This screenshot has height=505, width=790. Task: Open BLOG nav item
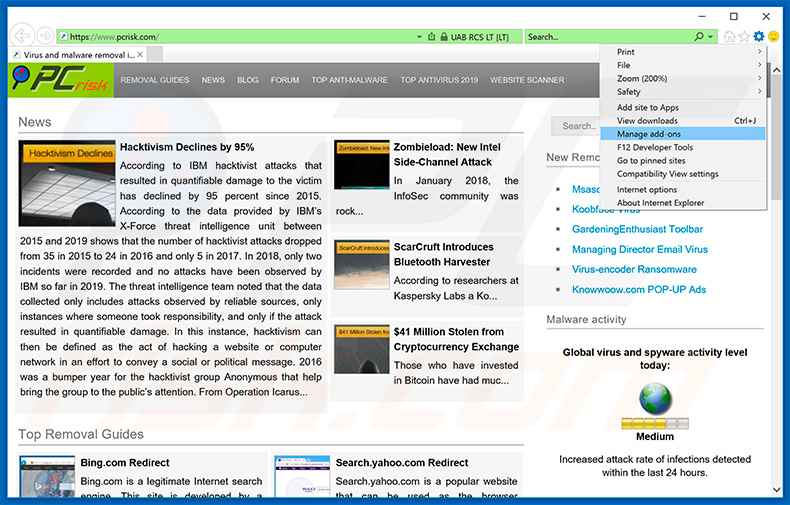[247, 80]
